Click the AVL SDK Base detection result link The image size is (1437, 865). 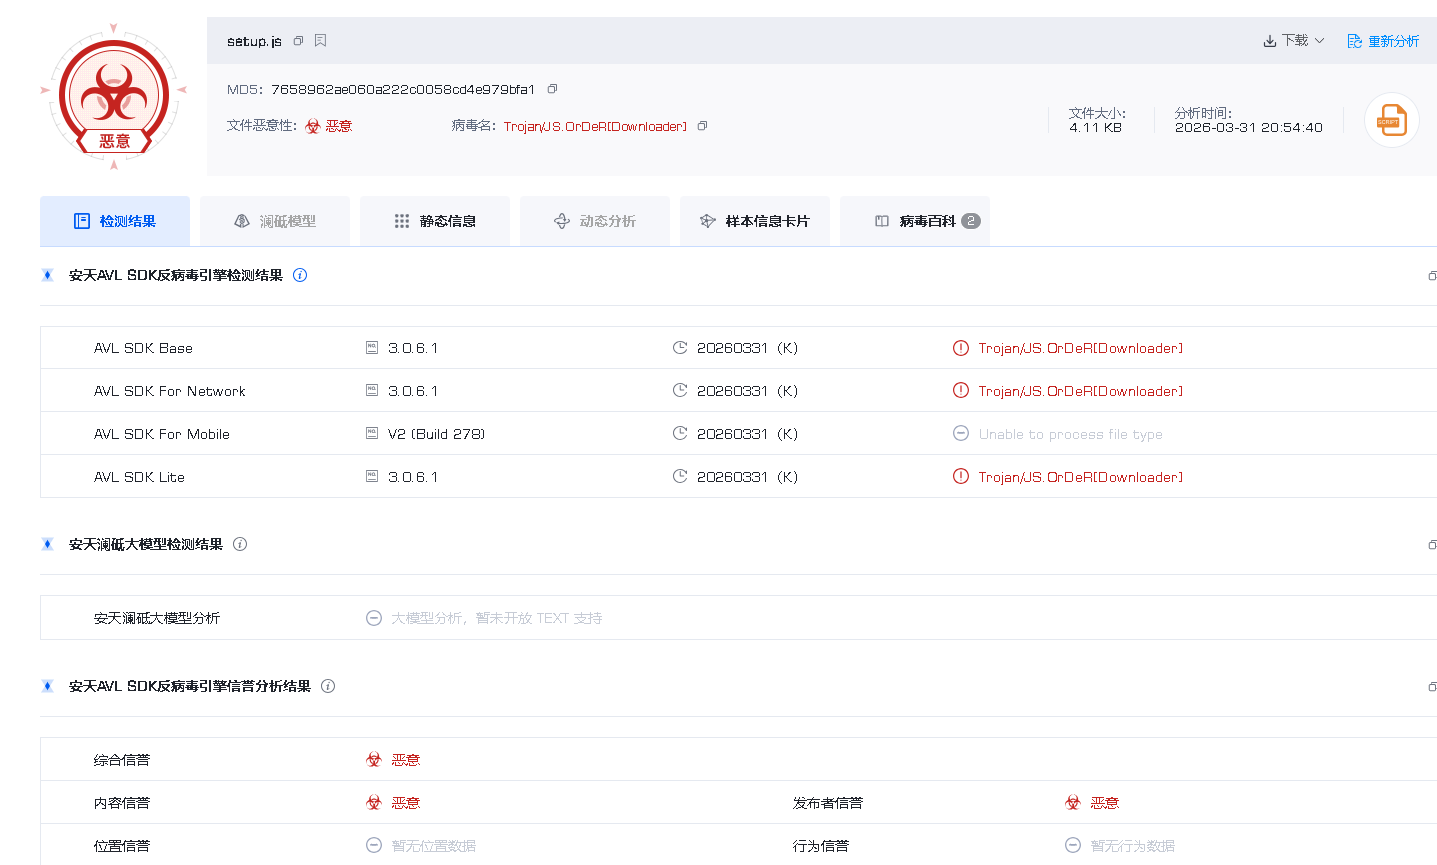1080,348
